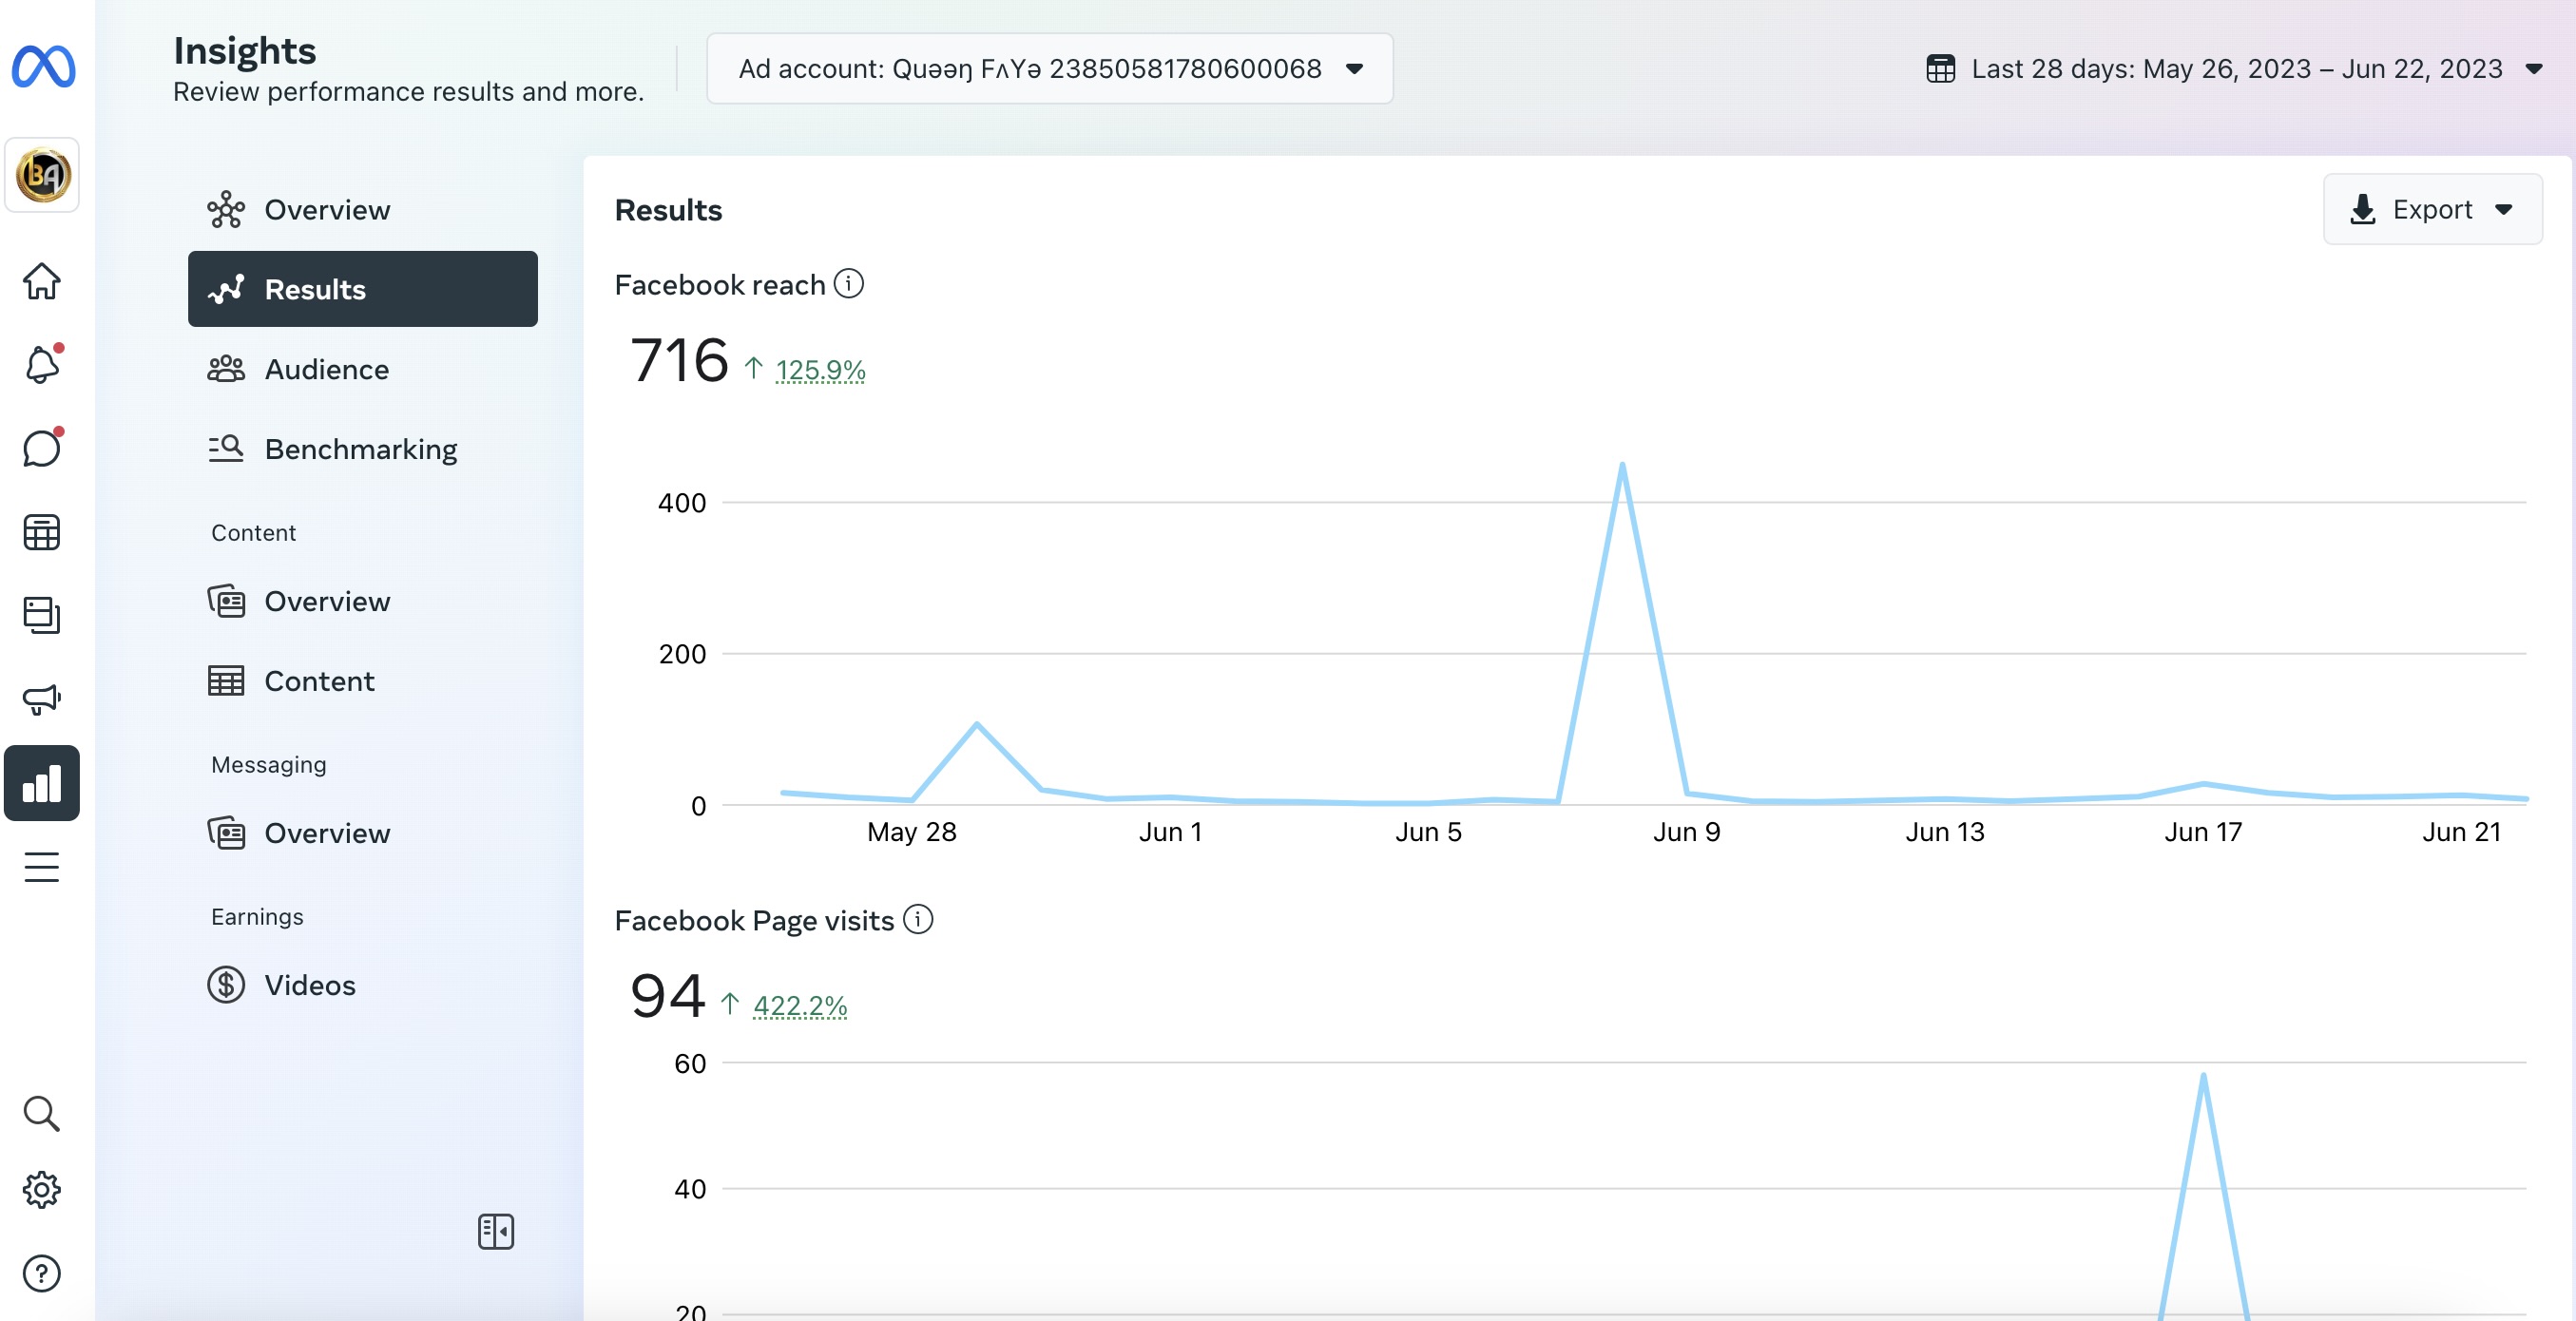Open the Audience section

[x=363, y=369]
